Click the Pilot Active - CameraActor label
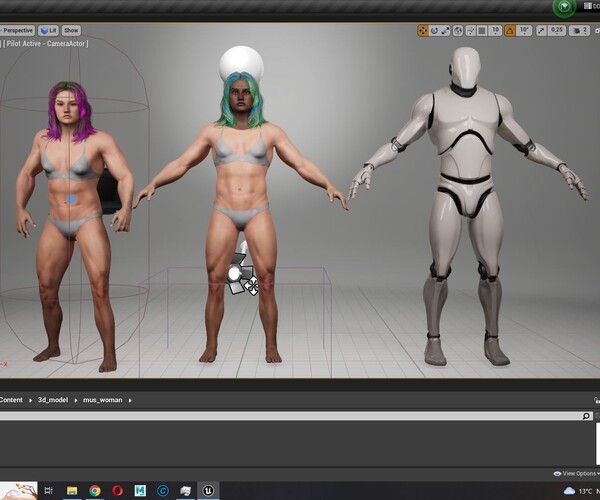This screenshot has height=500, width=600. [x=46, y=44]
